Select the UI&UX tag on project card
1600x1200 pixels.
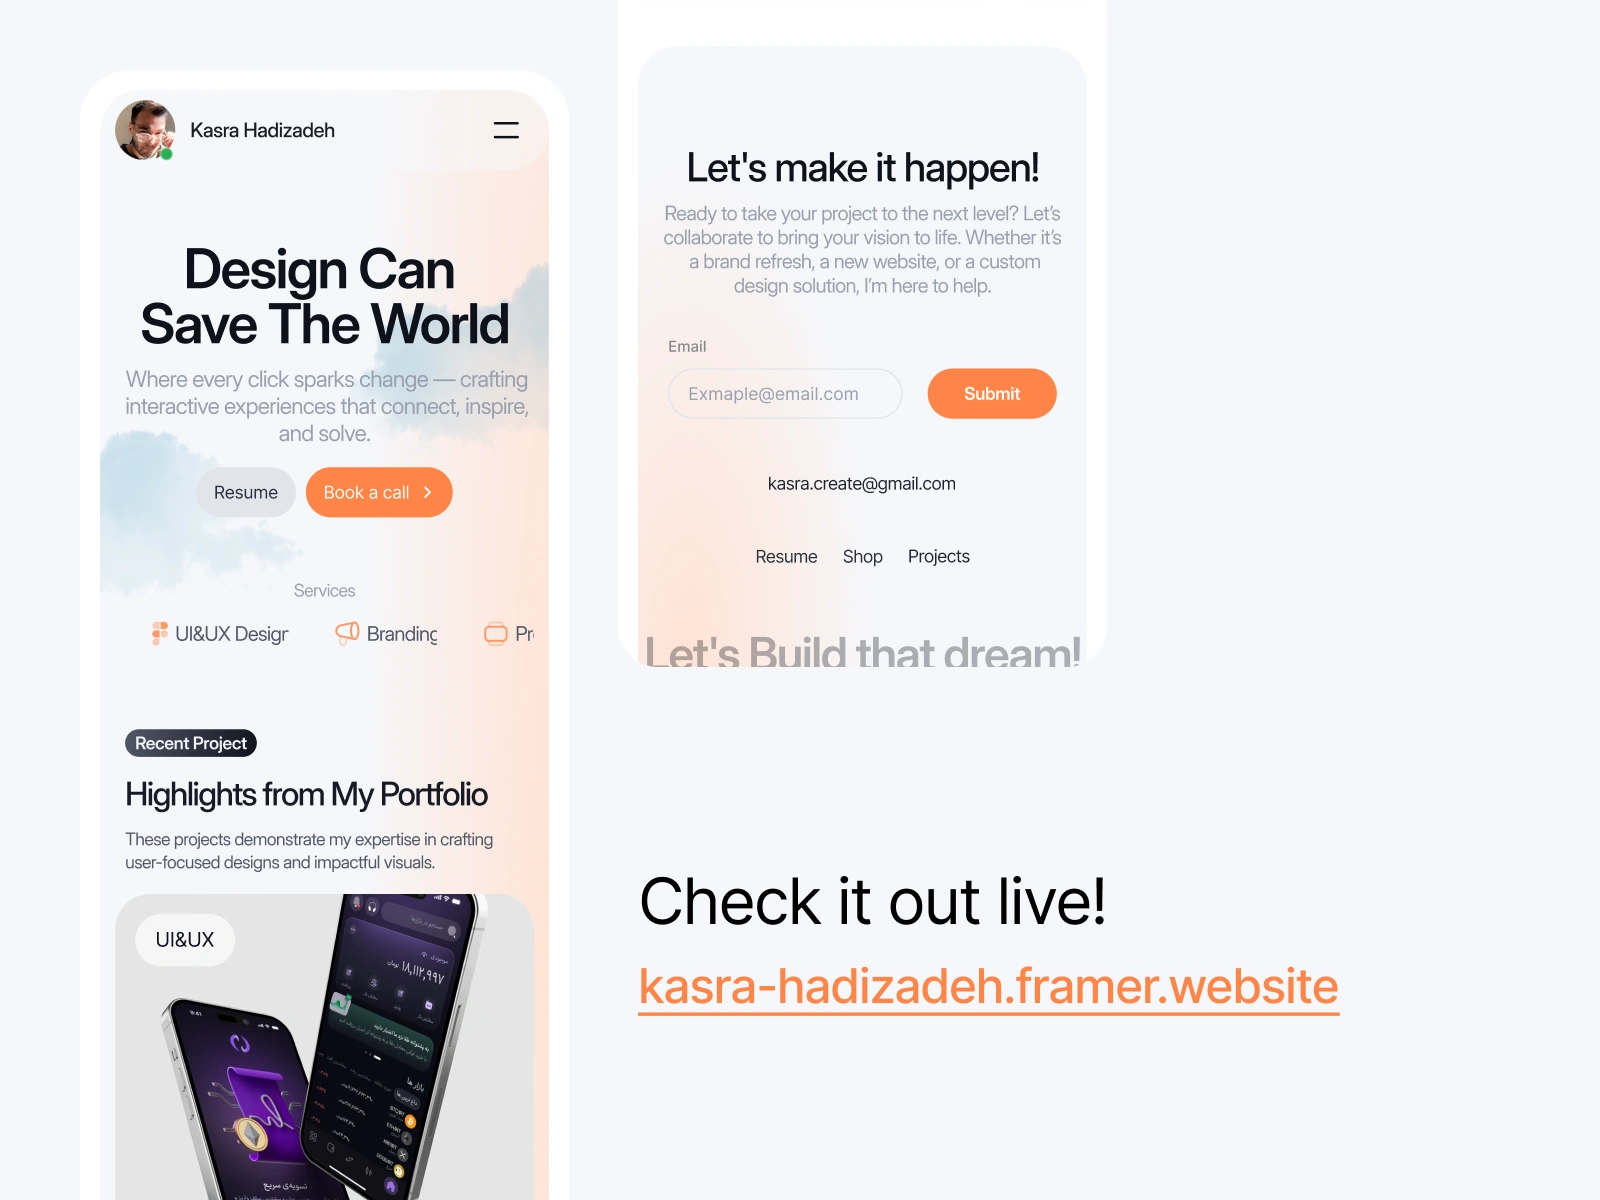[x=185, y=940]
